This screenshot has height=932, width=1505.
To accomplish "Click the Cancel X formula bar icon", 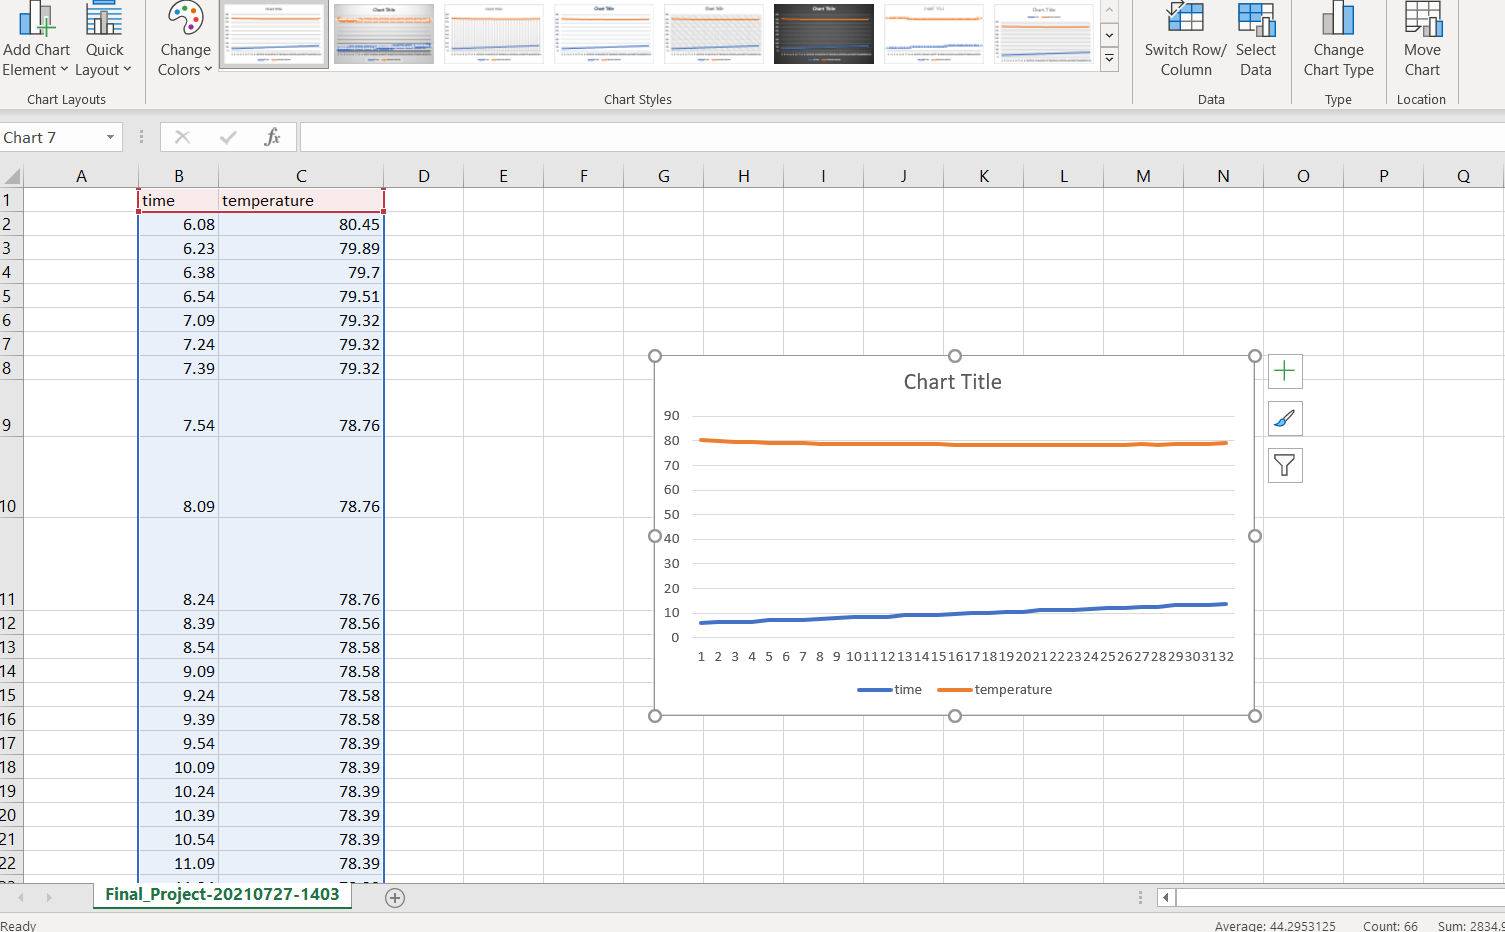I will pos(182,137).
